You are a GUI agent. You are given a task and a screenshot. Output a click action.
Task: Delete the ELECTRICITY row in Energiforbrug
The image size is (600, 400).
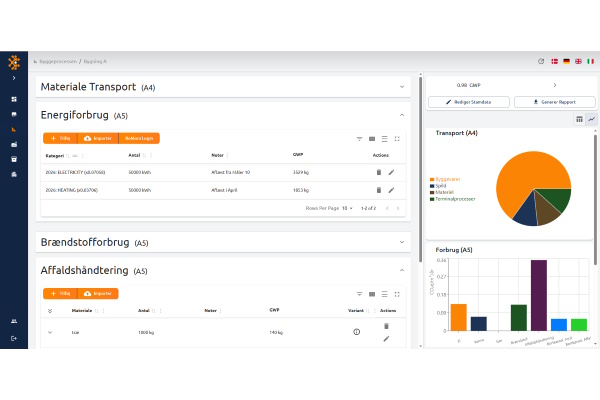[379, 172]
